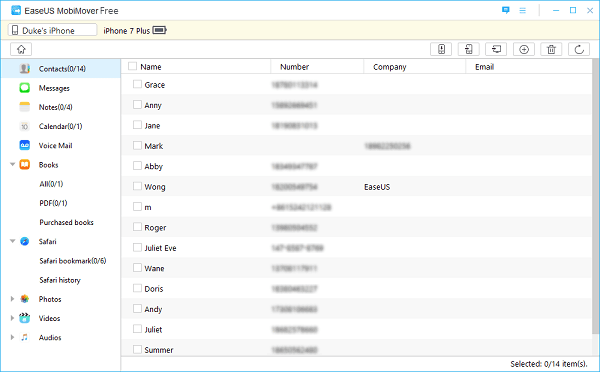The image size is (600, 372).
Task: Click the blue Voice Mail icon
Action: tap(24, 145)
